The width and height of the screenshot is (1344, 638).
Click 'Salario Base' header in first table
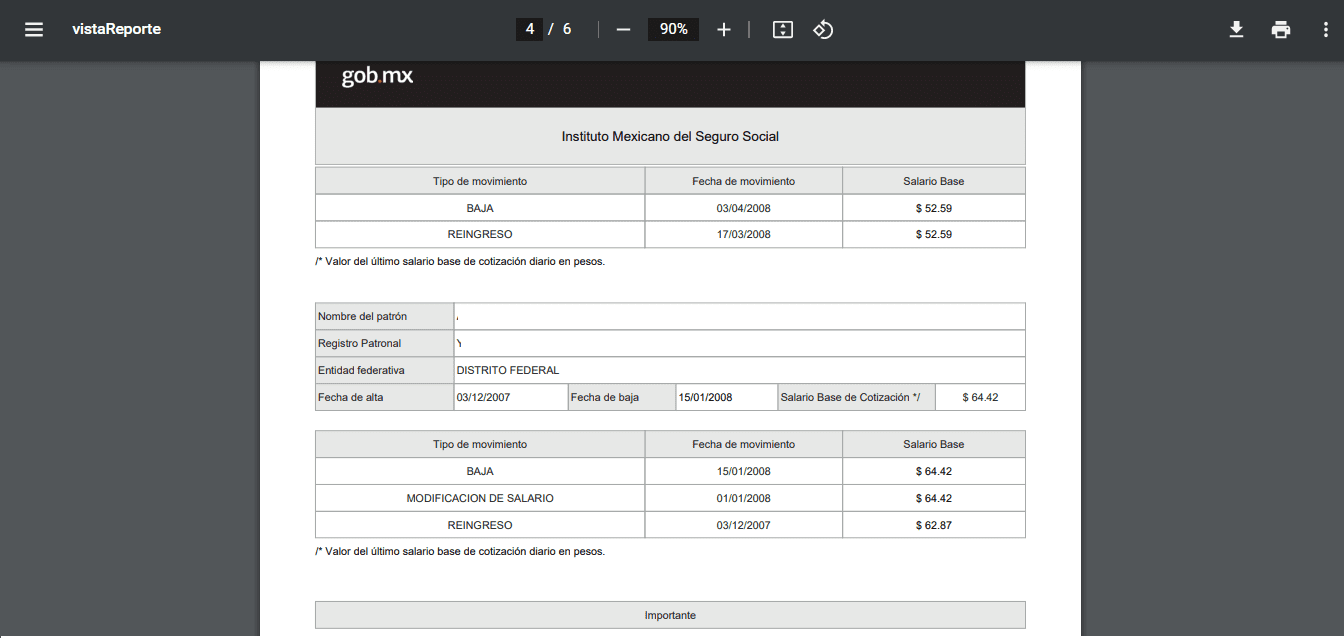click(934, 181)
